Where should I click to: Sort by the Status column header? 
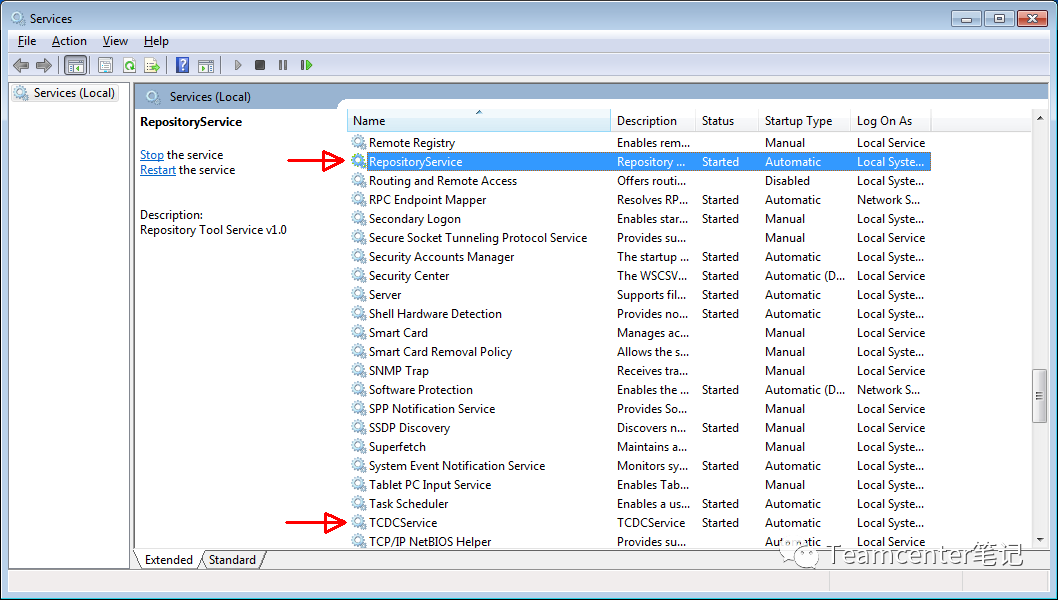tap(718, 121)
